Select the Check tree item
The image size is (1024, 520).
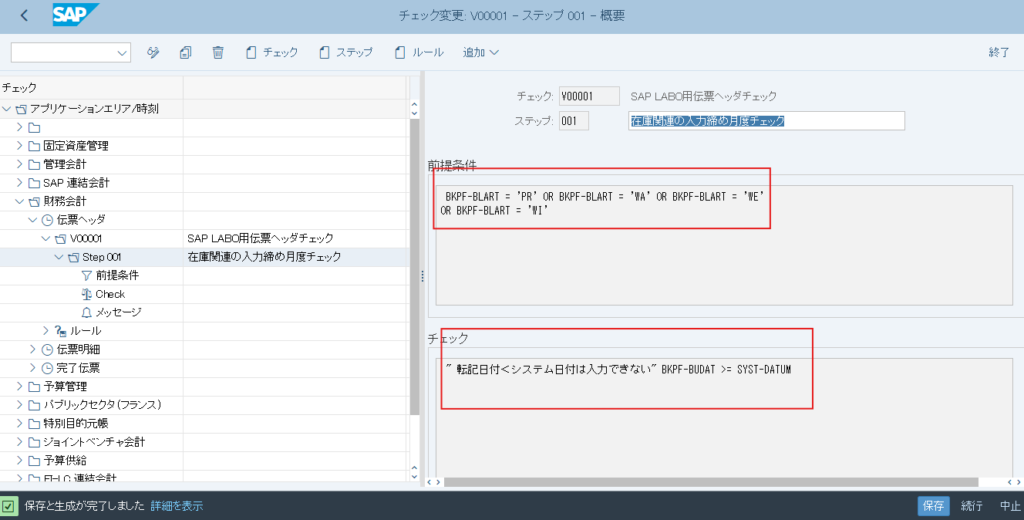pos(110,294)
